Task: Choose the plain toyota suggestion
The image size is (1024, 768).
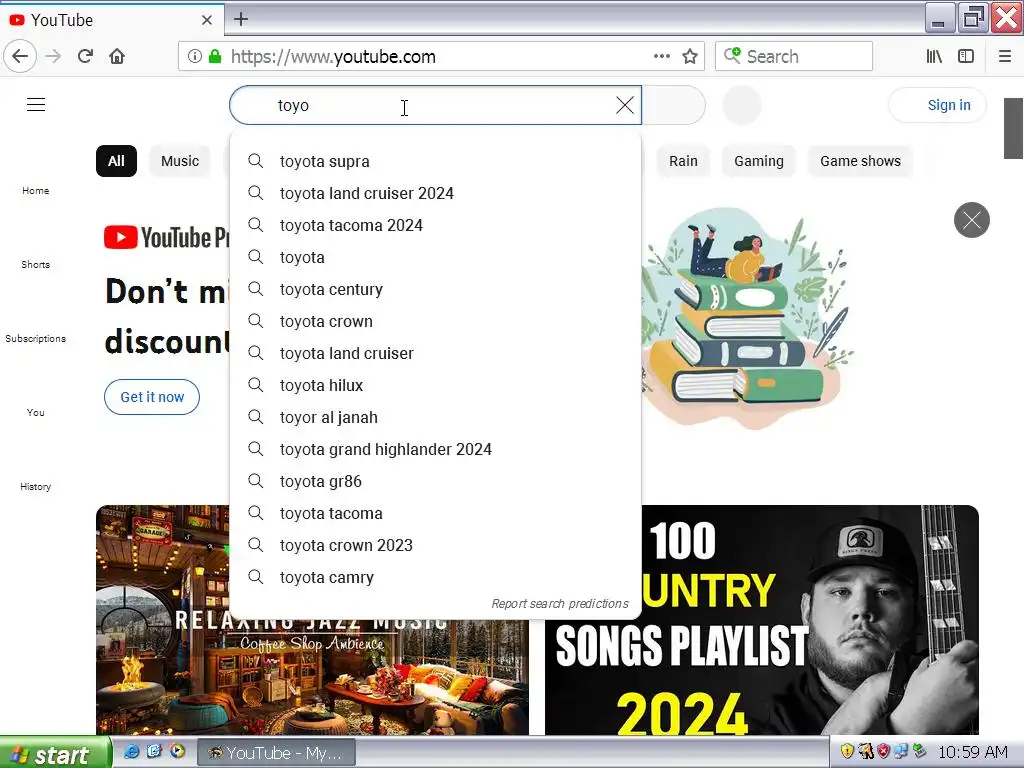Action: (435, 257)
